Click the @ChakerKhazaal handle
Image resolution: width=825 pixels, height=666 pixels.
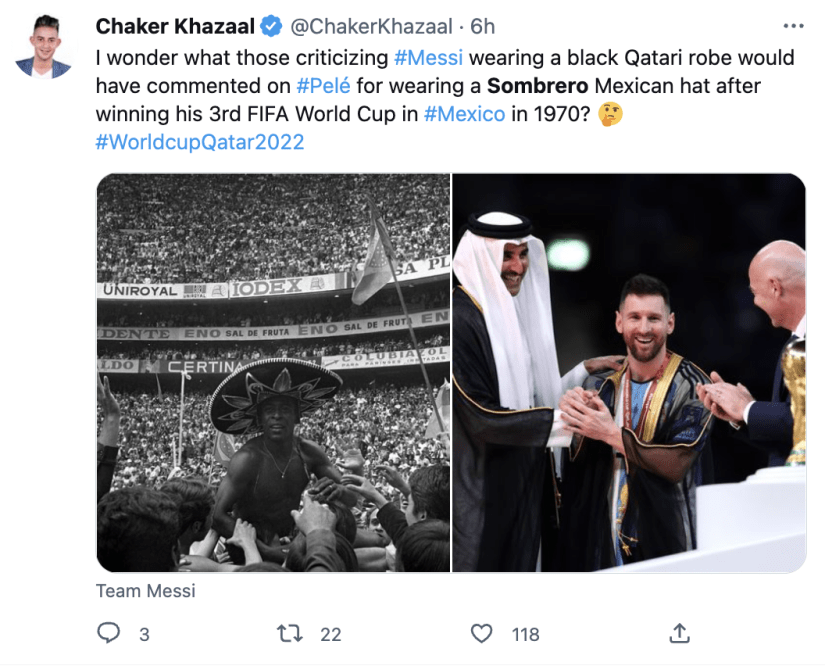[x=372, y=25]
